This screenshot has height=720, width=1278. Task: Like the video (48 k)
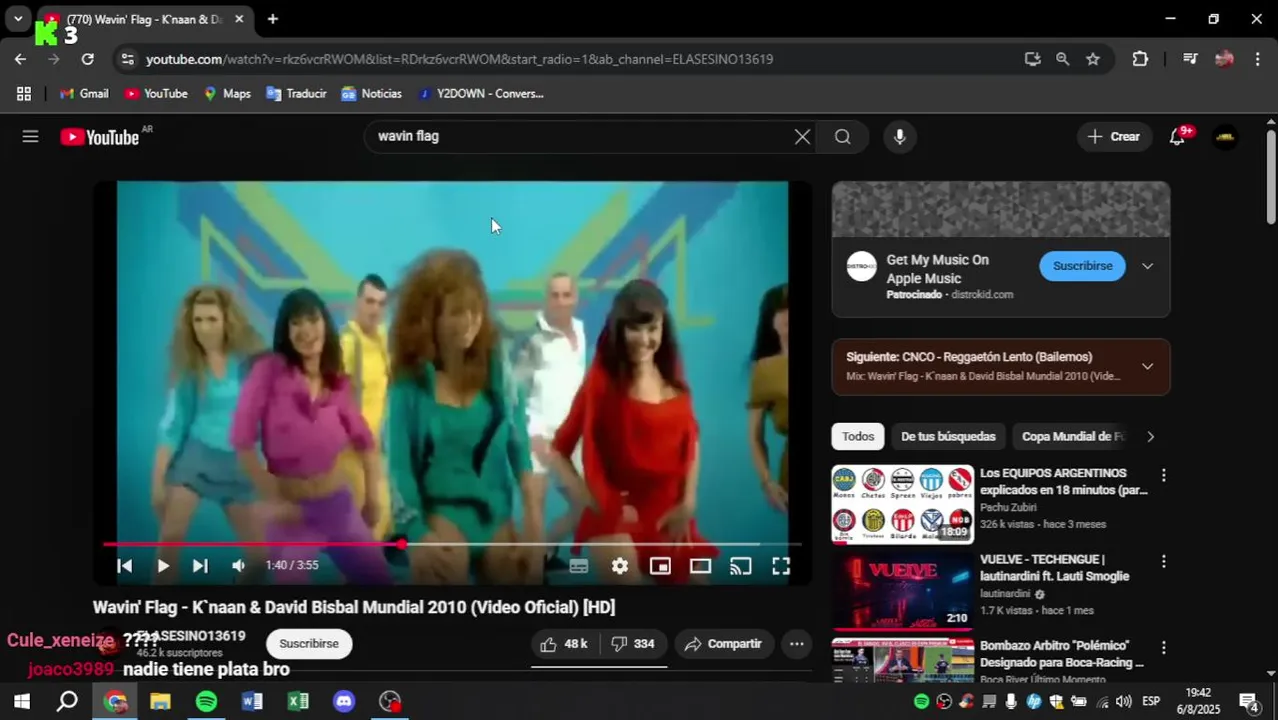[564, 644]
